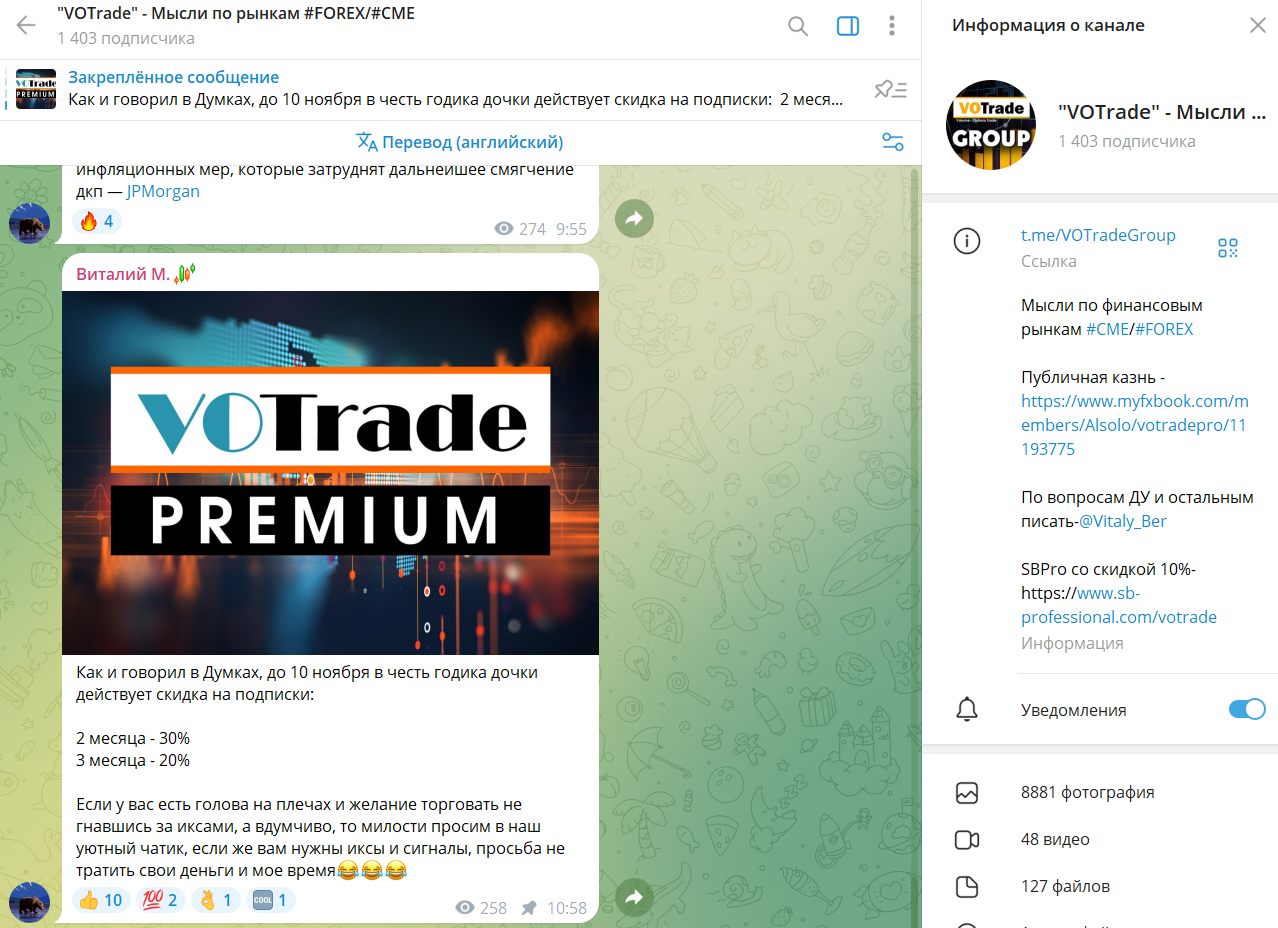Open search in this channel
This screenshot has height=928, width=1278.
pos(798,26)
